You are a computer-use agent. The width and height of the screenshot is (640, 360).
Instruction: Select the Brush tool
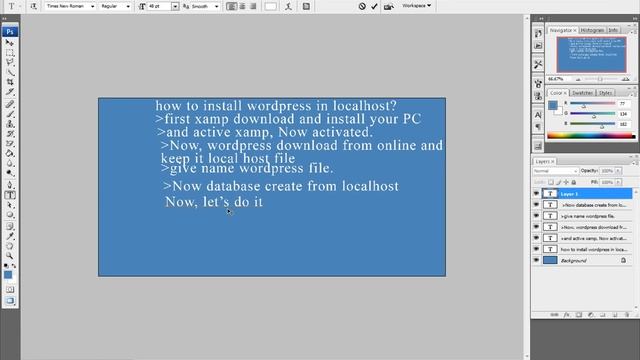(x=10, y=114)
